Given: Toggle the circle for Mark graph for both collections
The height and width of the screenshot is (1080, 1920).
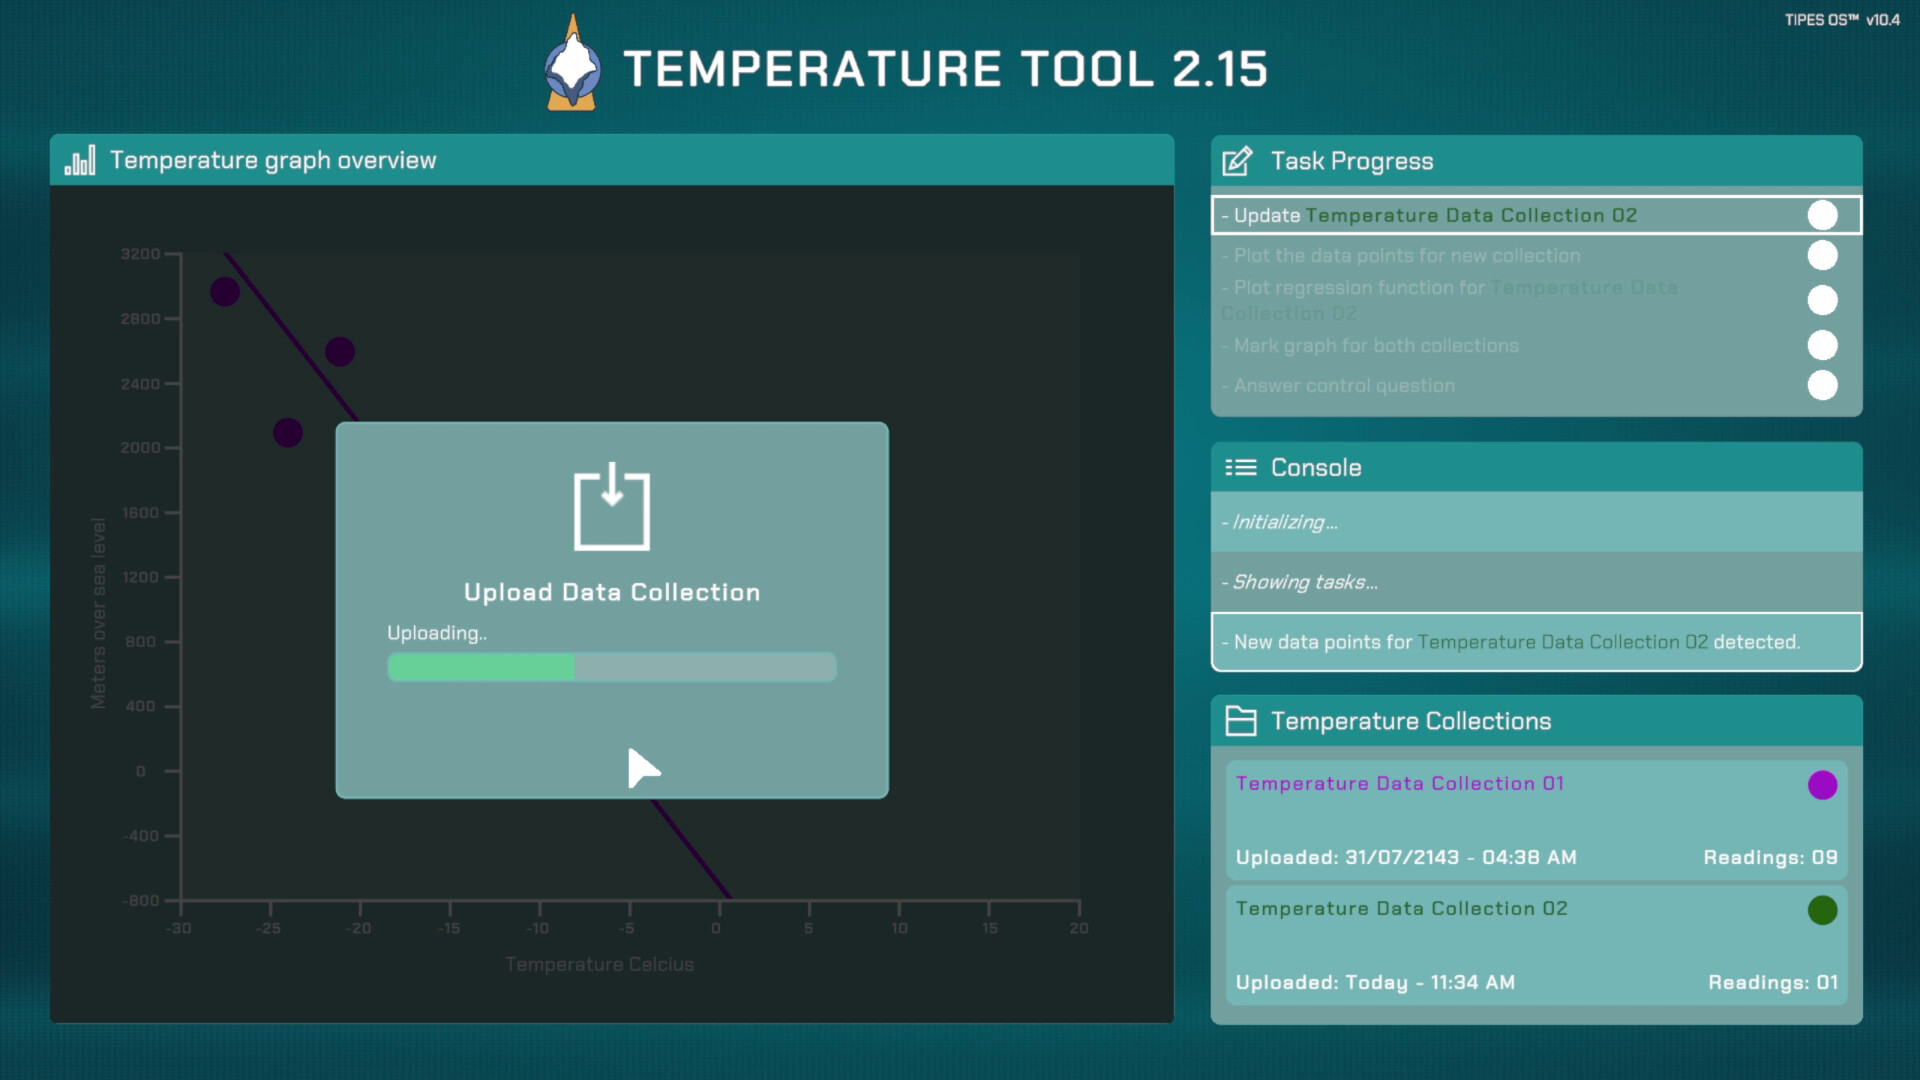Looking at the screenshot, I should [1824, 344].
